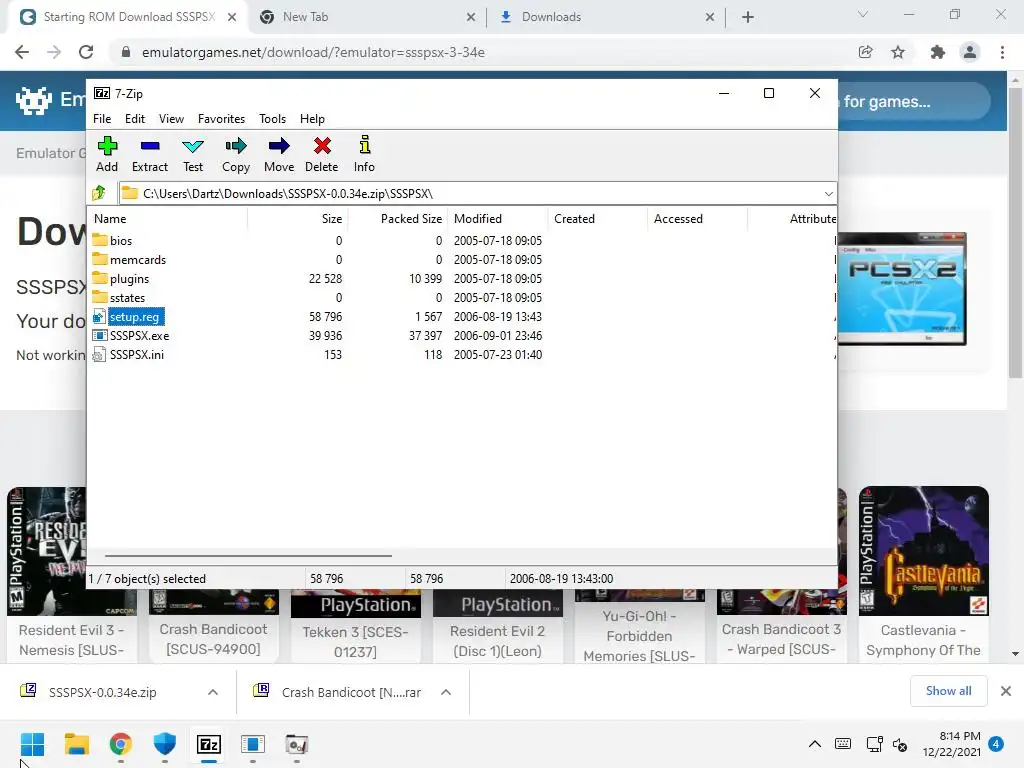Image resolution: width=1024 pixels, height=768 pixels.
Task: Click Show all downloads
Action: point(948,691)
